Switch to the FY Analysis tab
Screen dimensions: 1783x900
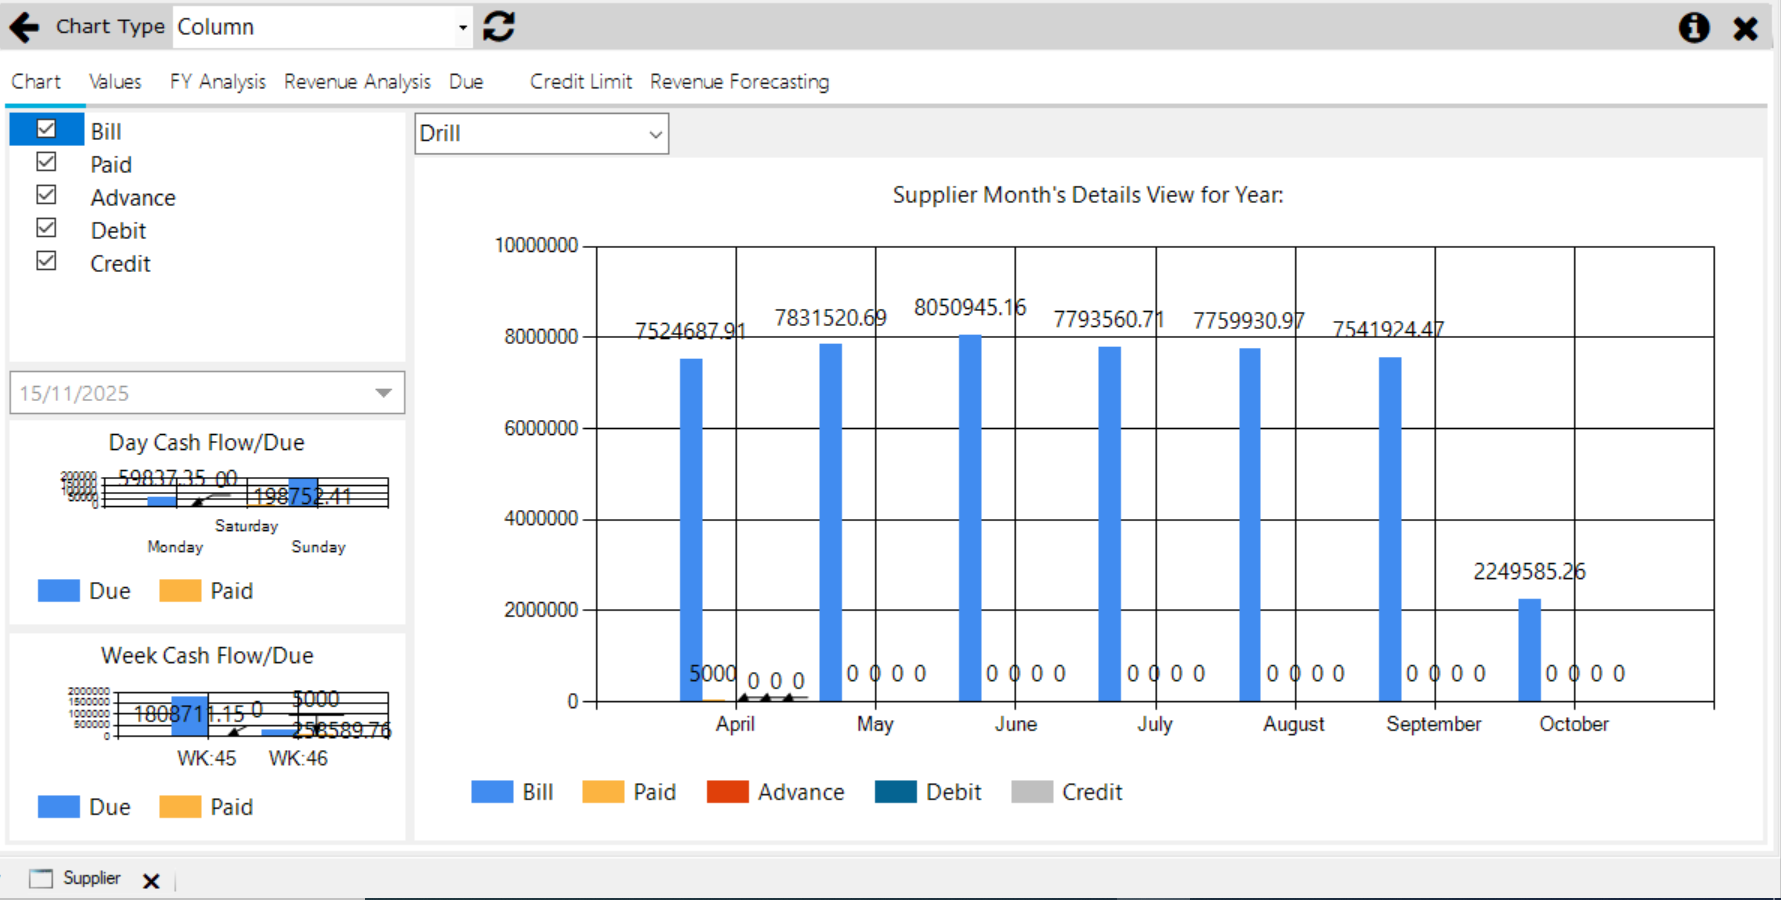[x=217, y=81]
